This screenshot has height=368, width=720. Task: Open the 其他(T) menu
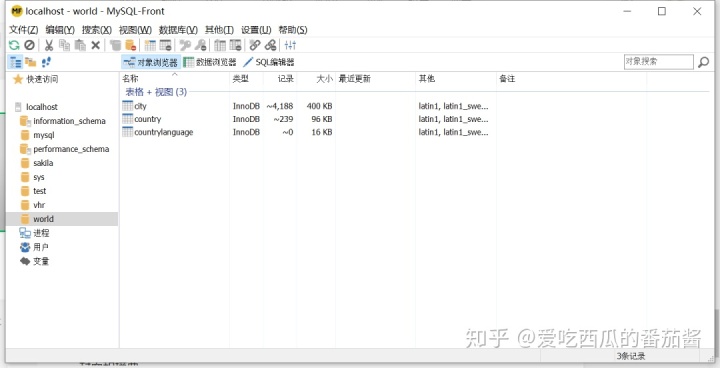[219, 30]
